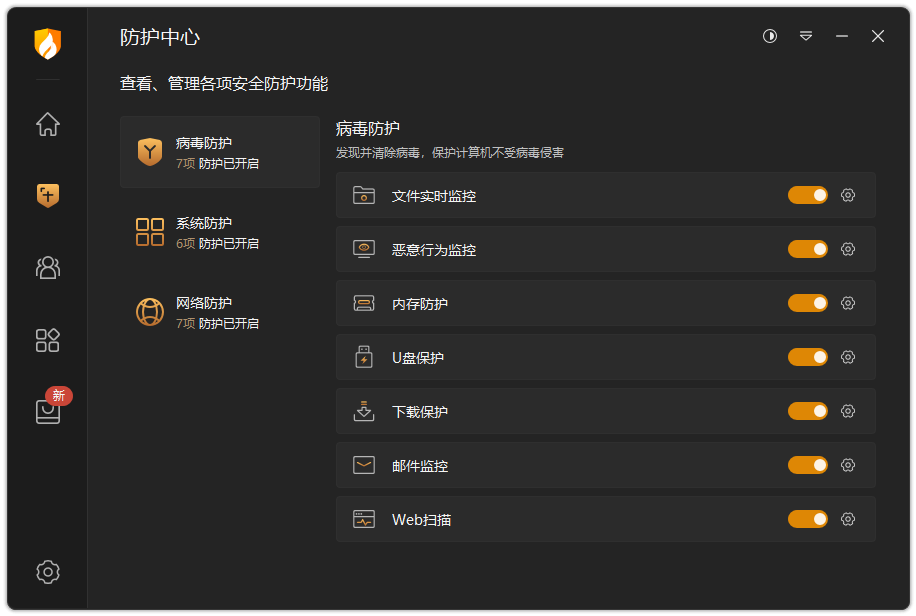
Task: Disable the 文件实时监控 toggle
Action: (808, 195)
